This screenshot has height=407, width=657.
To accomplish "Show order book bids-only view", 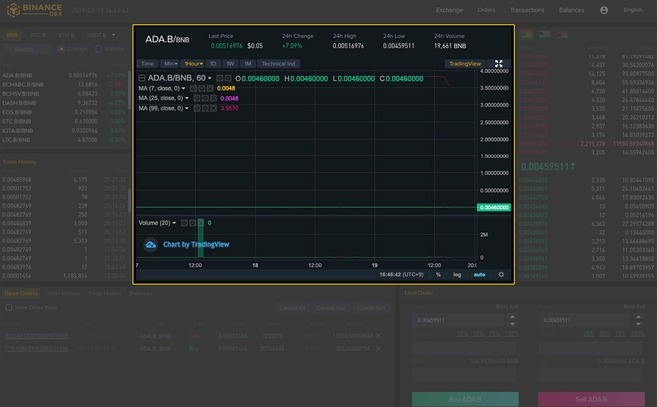I will [544, 34].
